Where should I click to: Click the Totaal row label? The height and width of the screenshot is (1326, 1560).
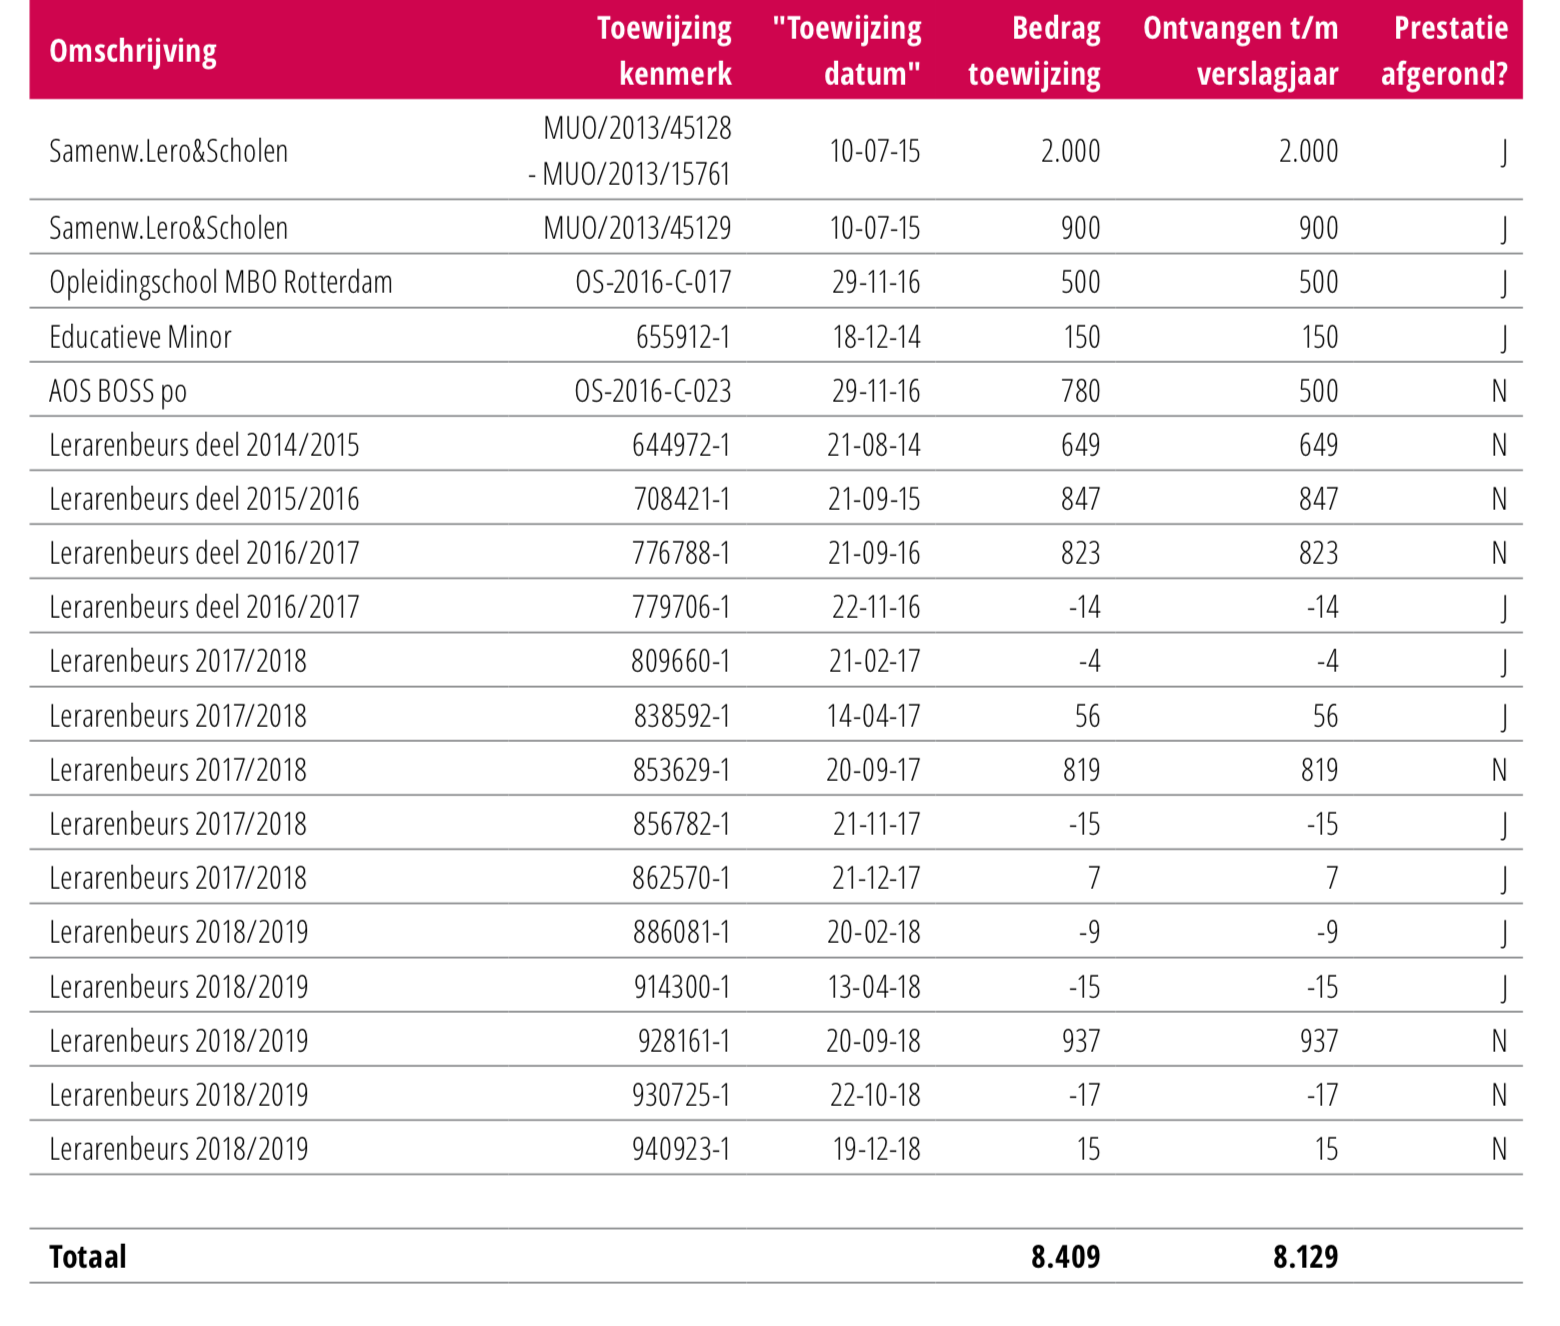point(88,1257)
